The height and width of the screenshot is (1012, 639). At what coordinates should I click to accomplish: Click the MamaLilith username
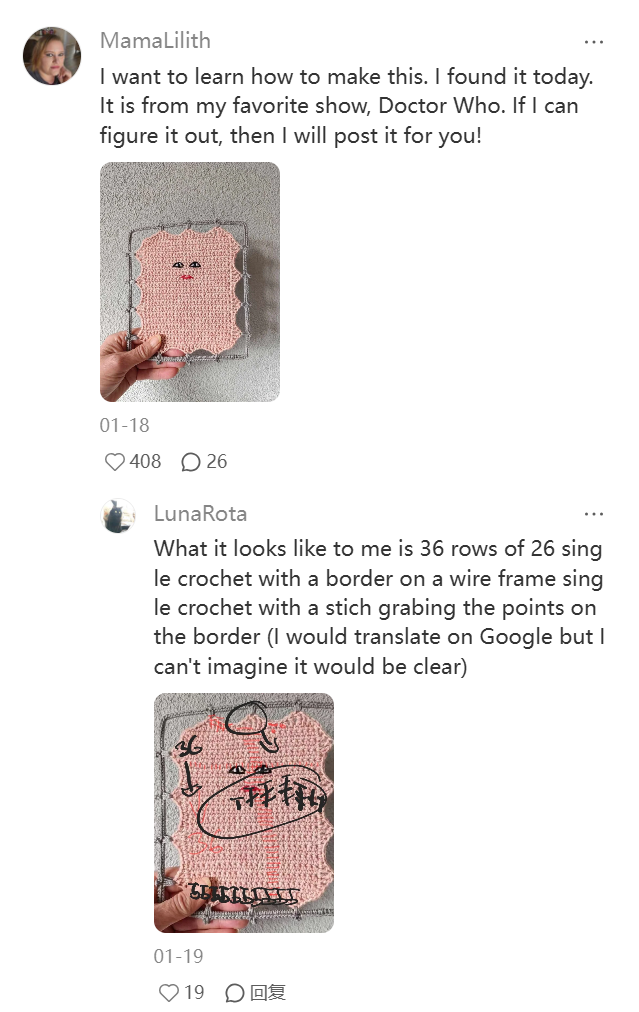tap(156, 41)
